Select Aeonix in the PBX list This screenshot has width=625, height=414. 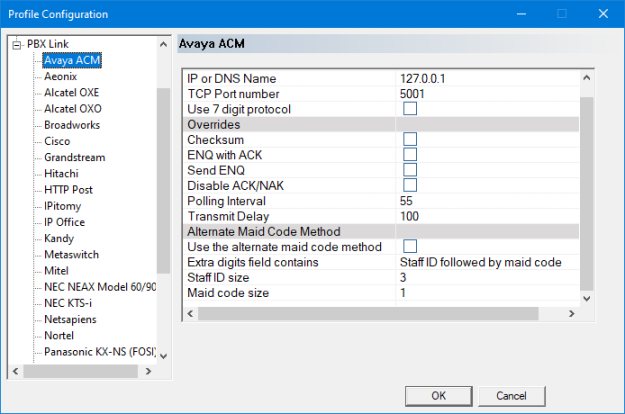coord(61,76)
